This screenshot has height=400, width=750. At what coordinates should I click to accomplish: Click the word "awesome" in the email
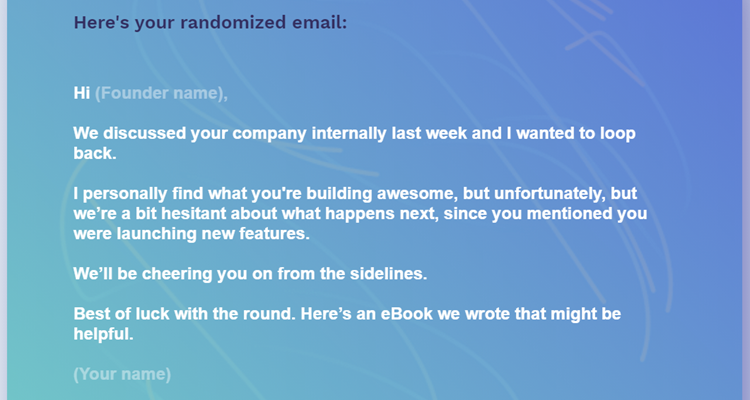(x=415, y=193)
